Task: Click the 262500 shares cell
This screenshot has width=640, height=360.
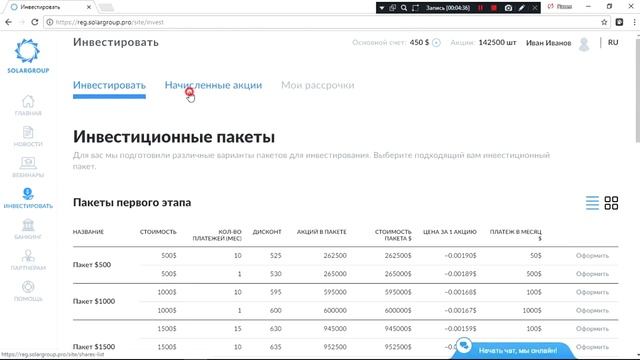Action: 335,256
